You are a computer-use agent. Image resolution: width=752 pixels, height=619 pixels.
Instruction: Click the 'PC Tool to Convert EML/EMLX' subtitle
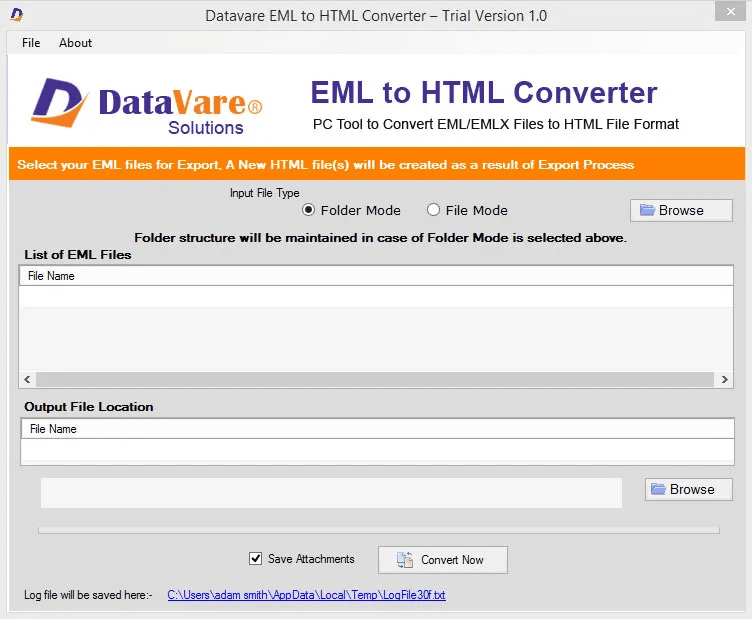495,124
